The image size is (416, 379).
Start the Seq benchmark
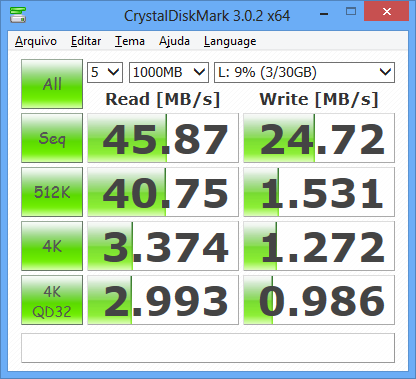52,138
